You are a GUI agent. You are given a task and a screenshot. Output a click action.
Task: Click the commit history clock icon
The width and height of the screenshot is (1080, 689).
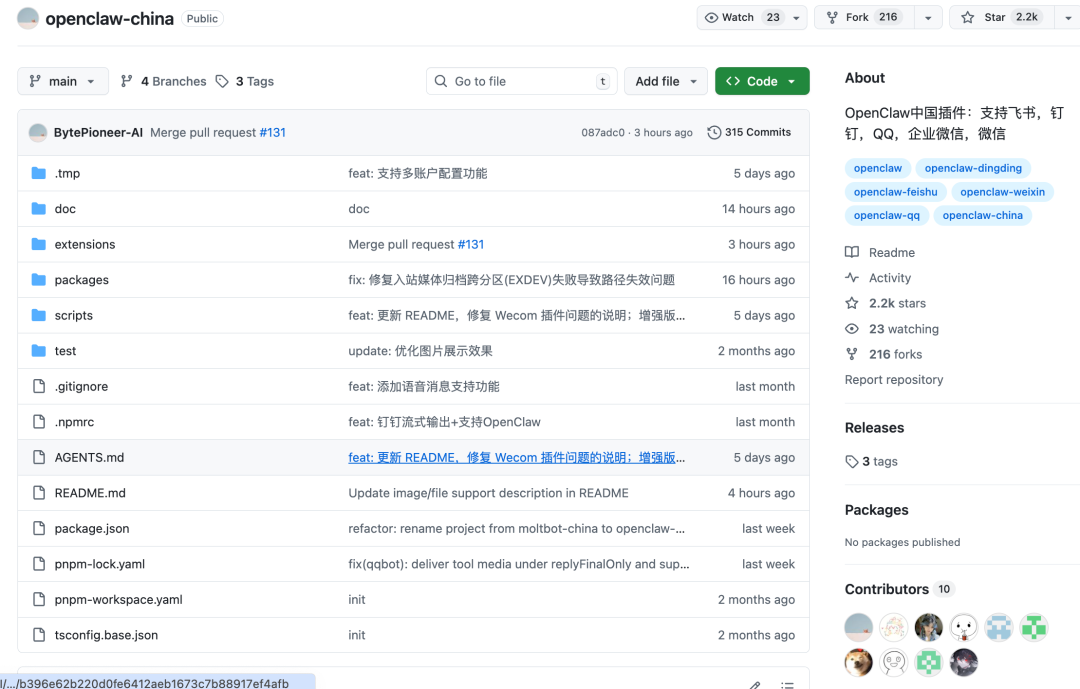tap(714, 132)
